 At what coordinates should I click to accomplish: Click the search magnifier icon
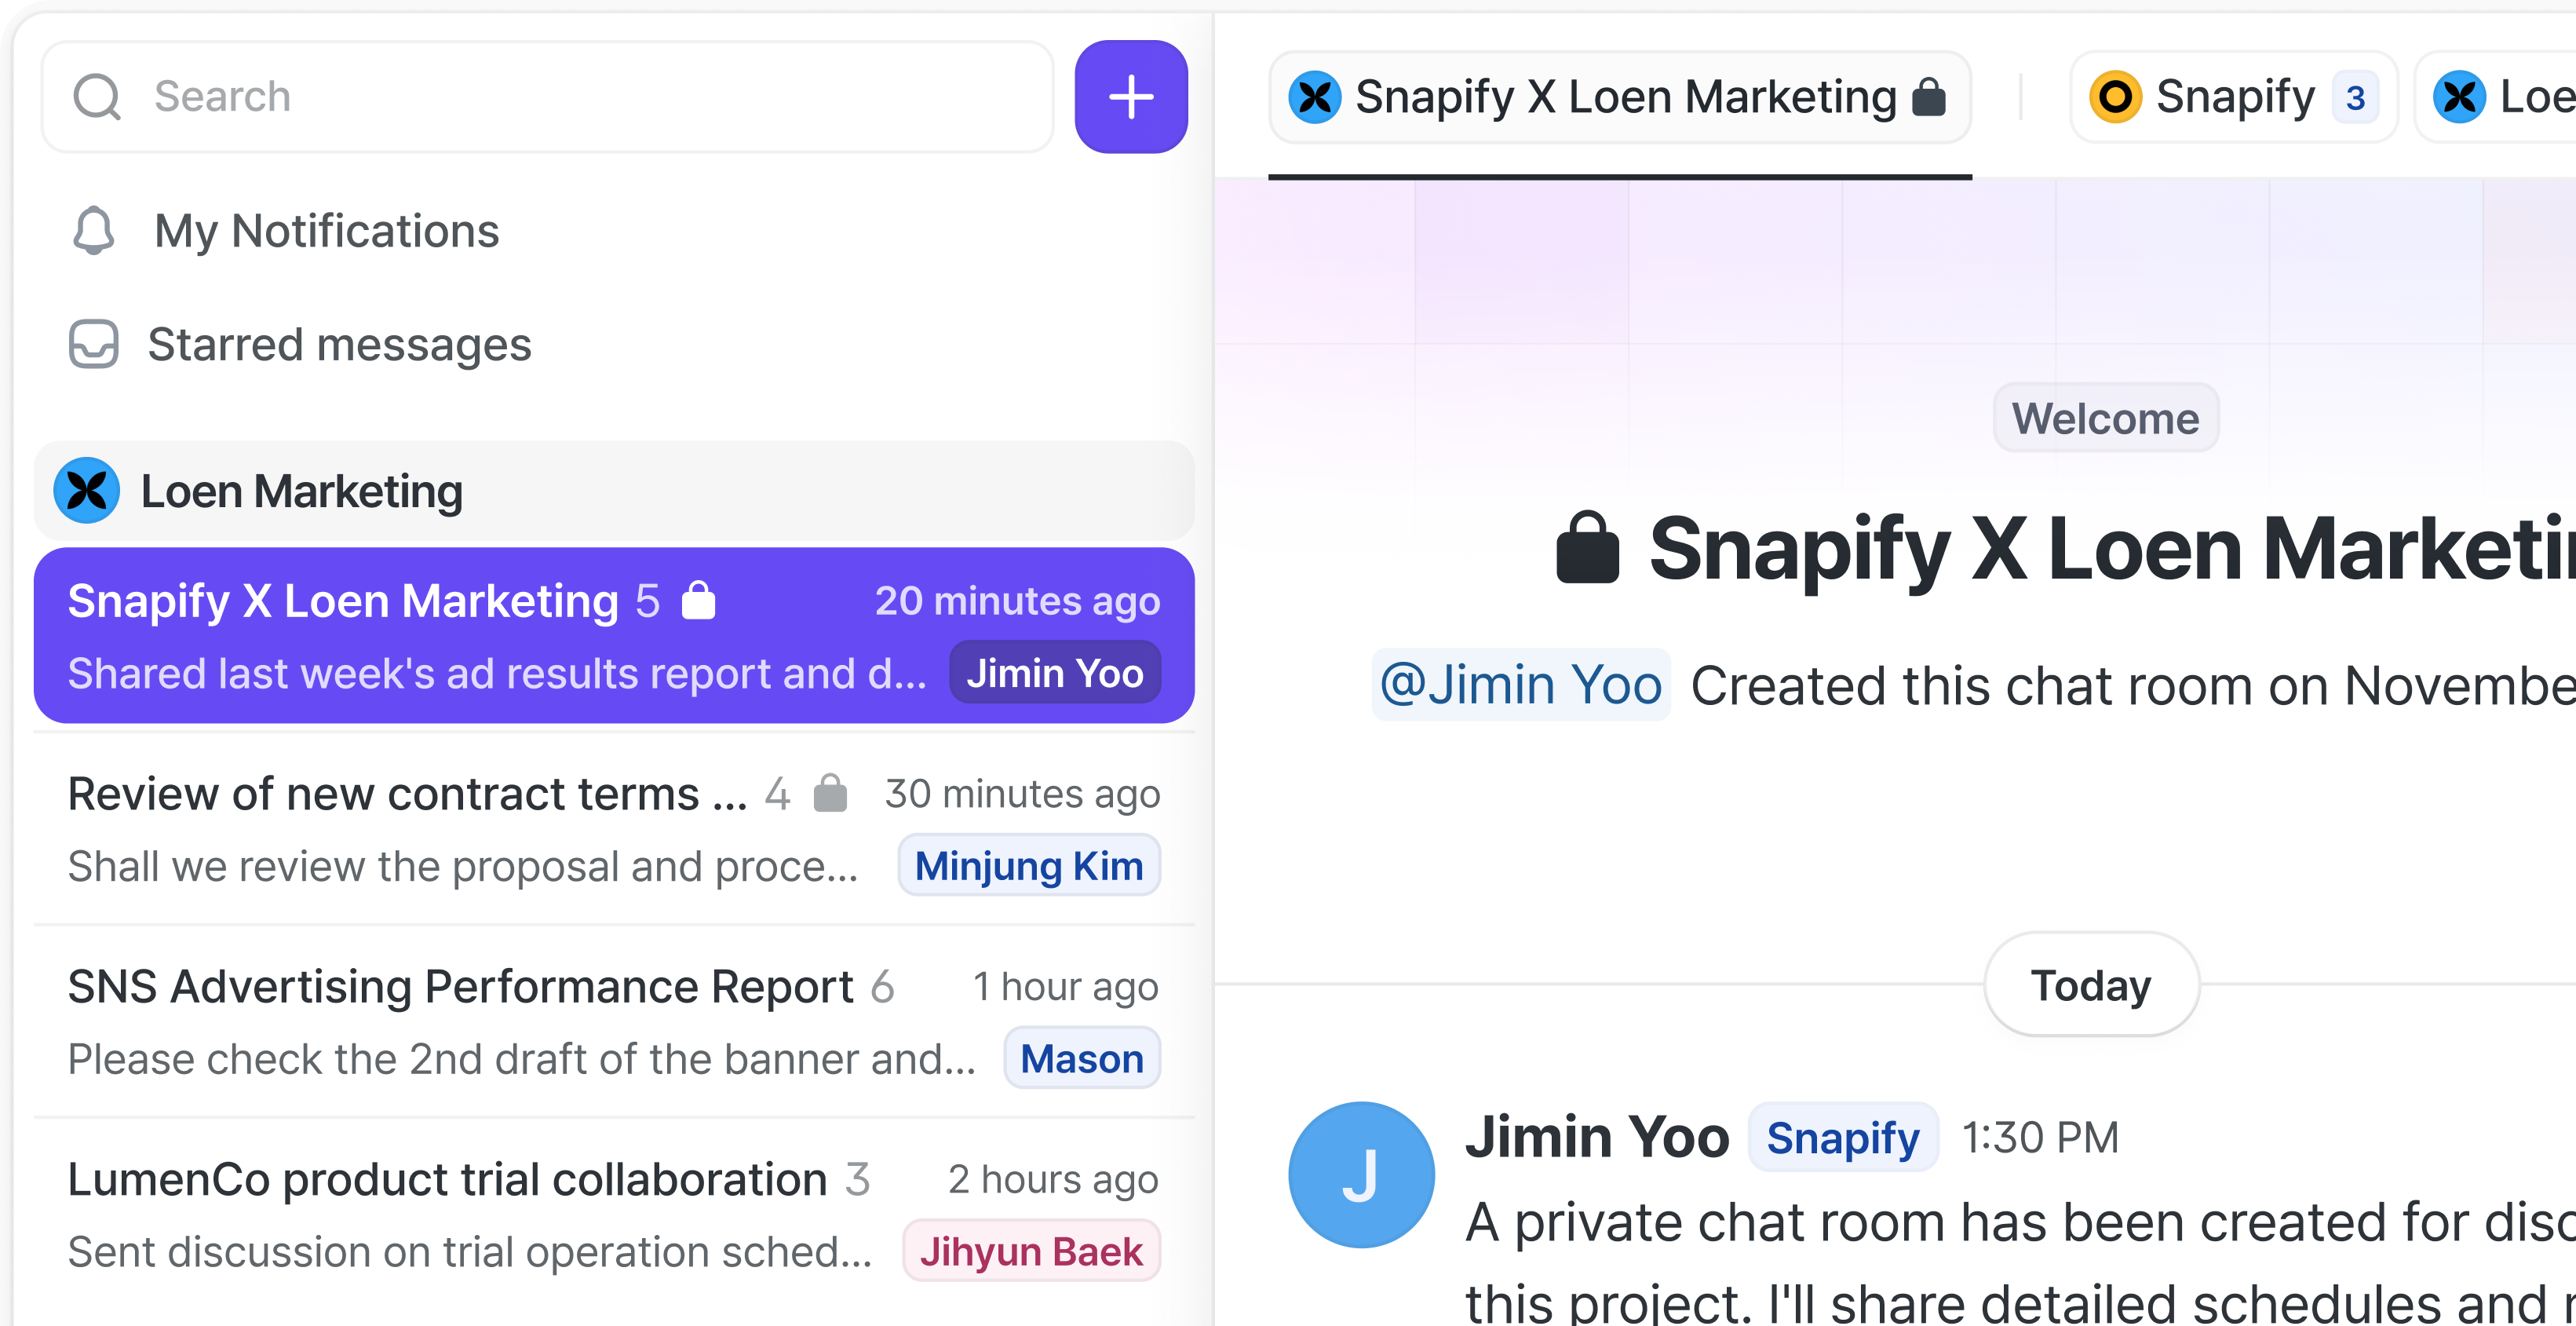coord(97,97)
